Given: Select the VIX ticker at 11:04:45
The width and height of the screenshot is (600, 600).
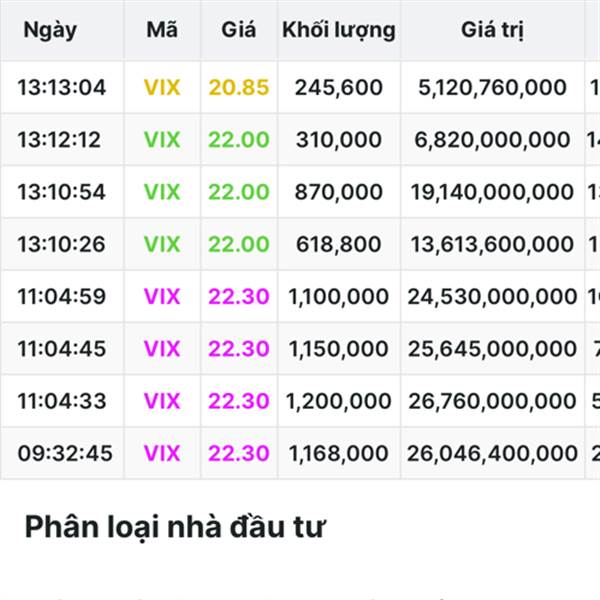Looking at the screenshot, I should [x=162, y=349].
